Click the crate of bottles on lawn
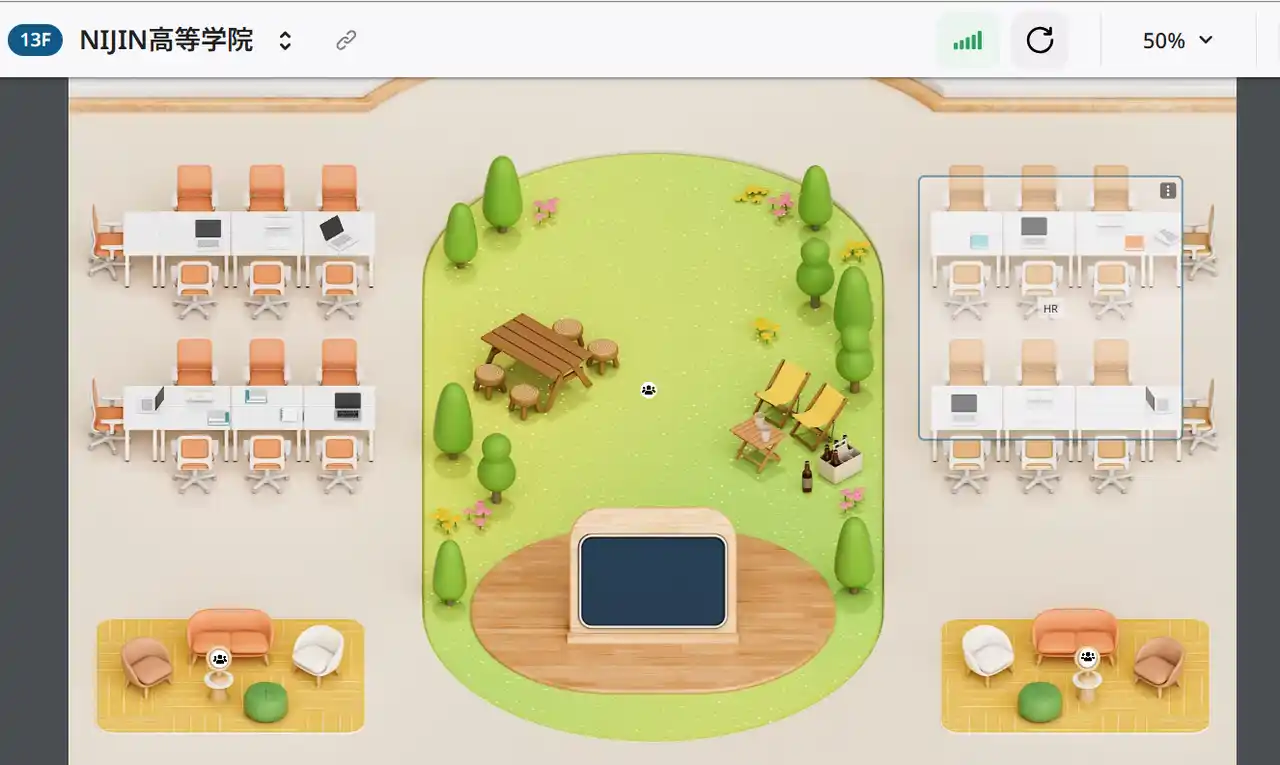Viewport: 1280px width, 765px height. (839, 461)
